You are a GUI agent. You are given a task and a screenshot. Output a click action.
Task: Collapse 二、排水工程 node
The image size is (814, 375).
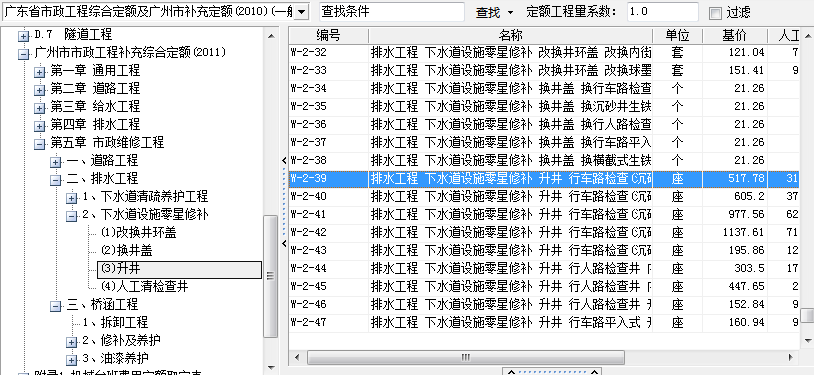click(56, 180)
